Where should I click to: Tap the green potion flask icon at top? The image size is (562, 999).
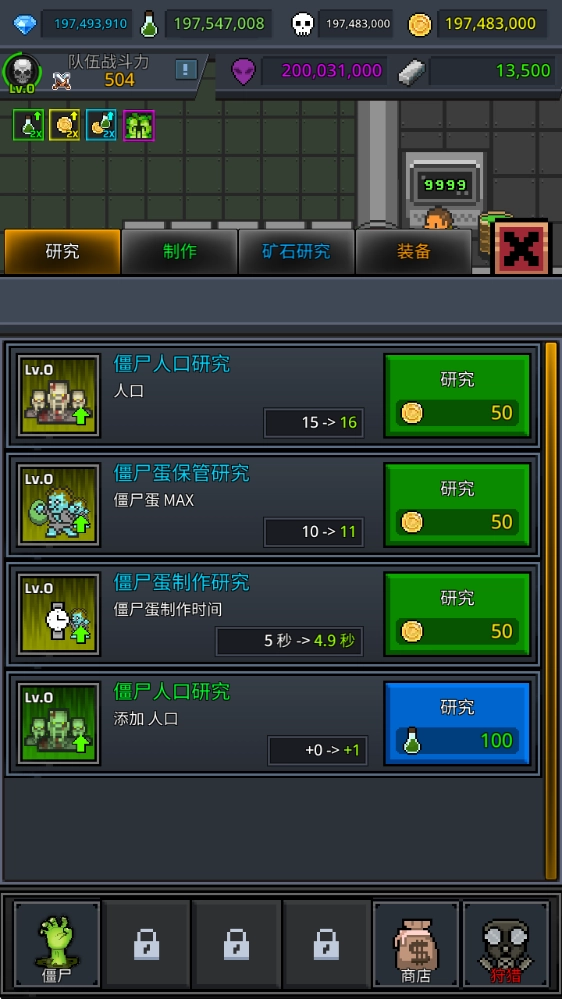pos(148,24)
